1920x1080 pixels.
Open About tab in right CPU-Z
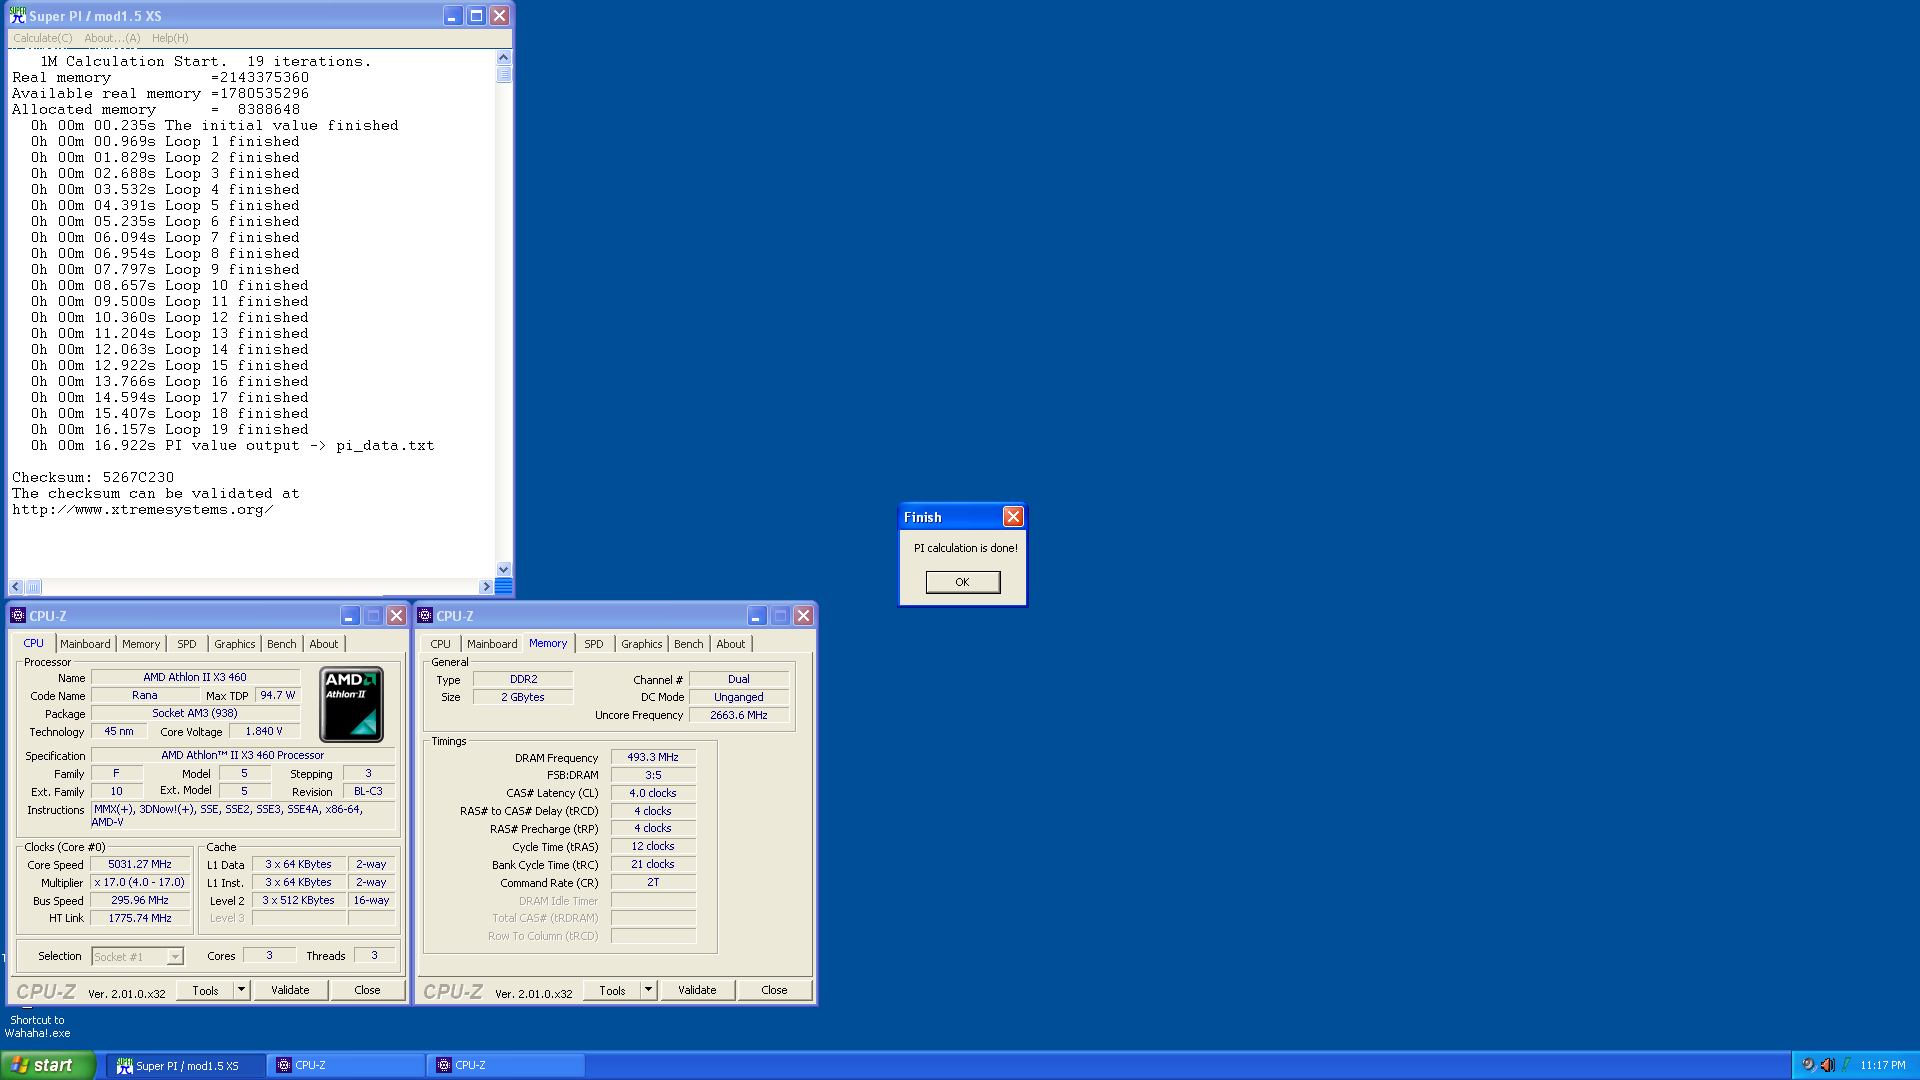[731, 644]
